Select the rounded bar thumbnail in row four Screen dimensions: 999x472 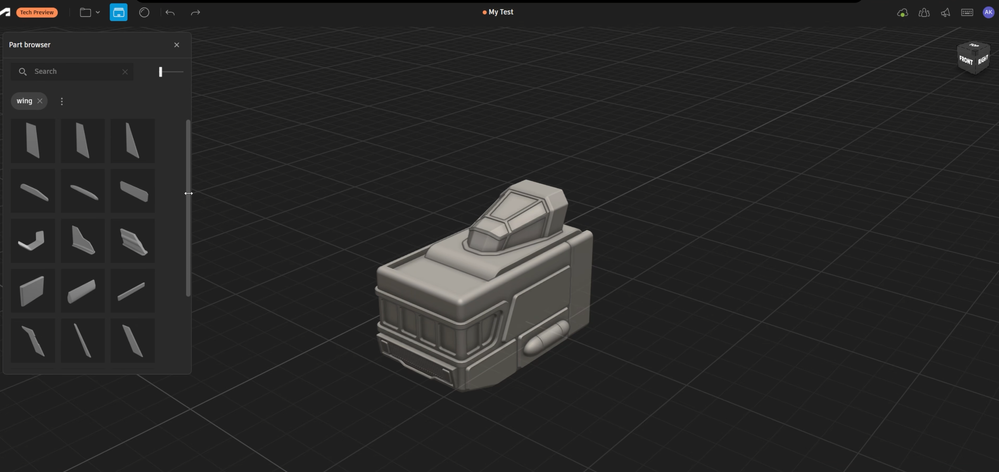[x=83, y=290]
